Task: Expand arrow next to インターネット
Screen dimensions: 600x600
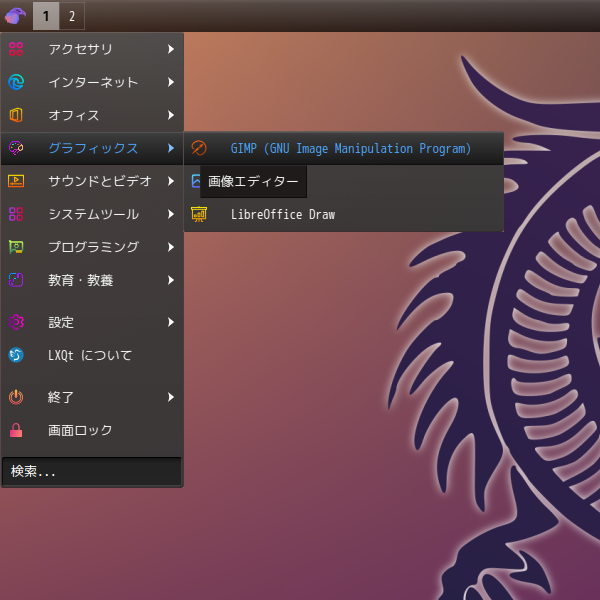Action: coord(171,82)
